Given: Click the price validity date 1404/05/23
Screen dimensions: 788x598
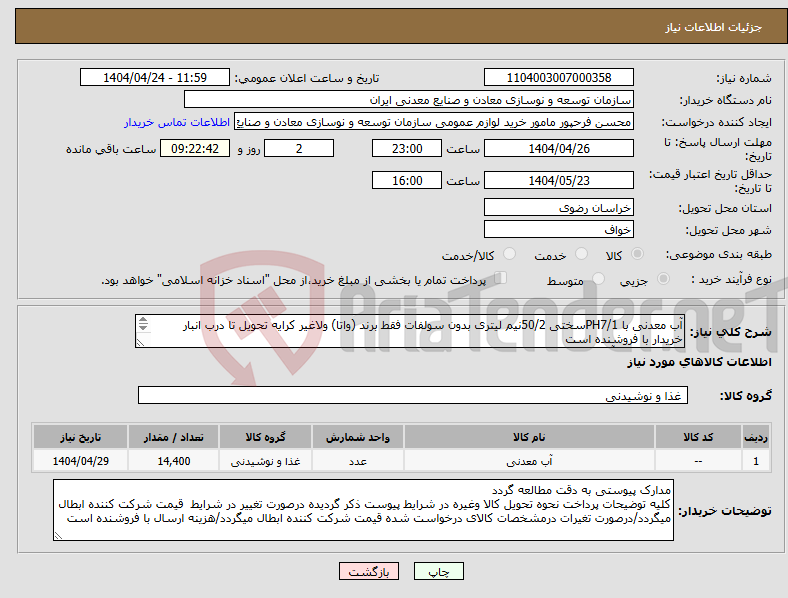Looking at the screenshot, I should pos(559,180).
